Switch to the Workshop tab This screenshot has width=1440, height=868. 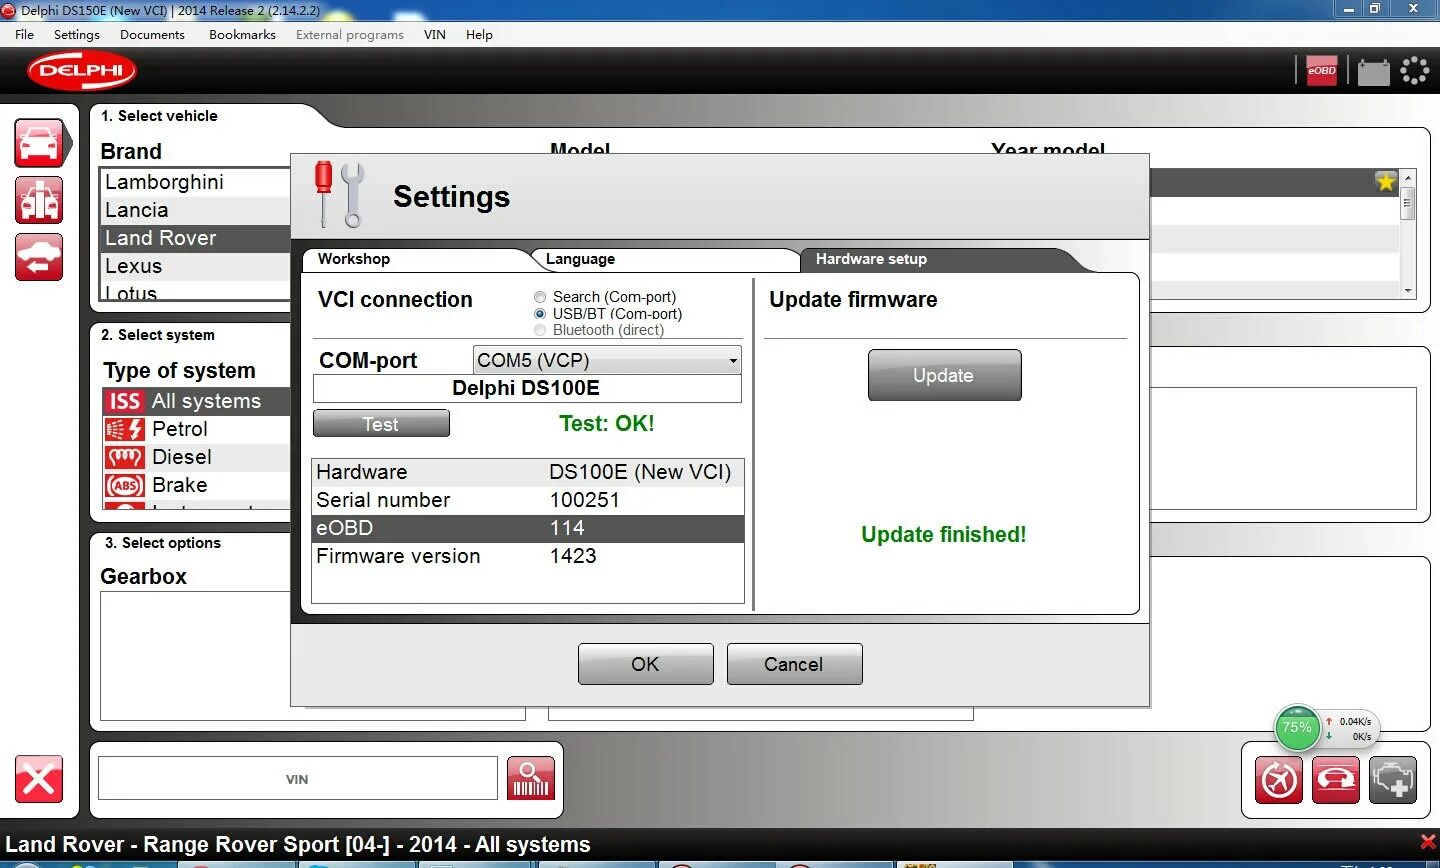415,259
